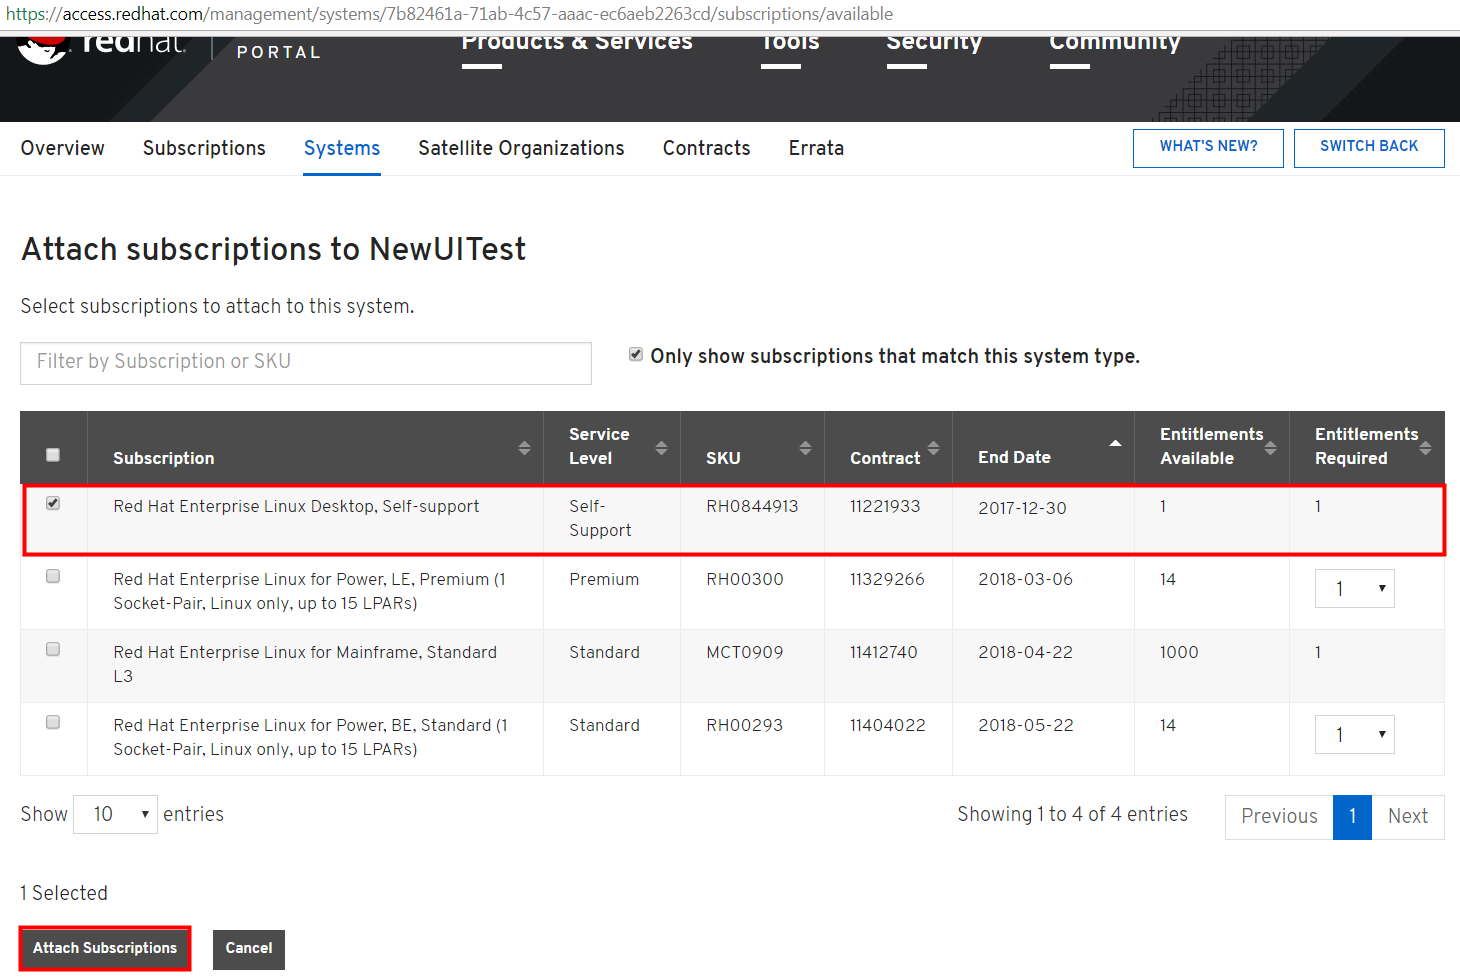Open the Show entries count dropdown

tap(116, 814)
